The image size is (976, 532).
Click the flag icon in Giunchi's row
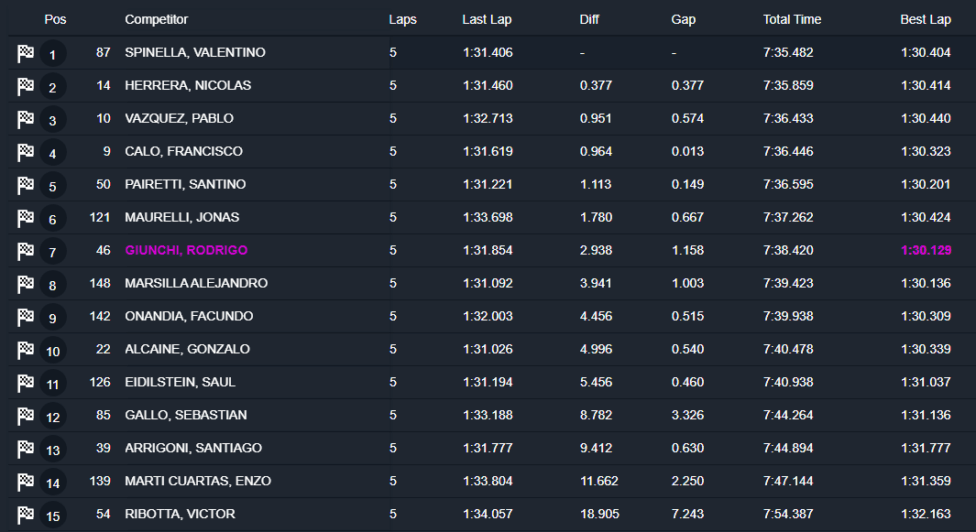pyautogui.click(x=26, y=252)
